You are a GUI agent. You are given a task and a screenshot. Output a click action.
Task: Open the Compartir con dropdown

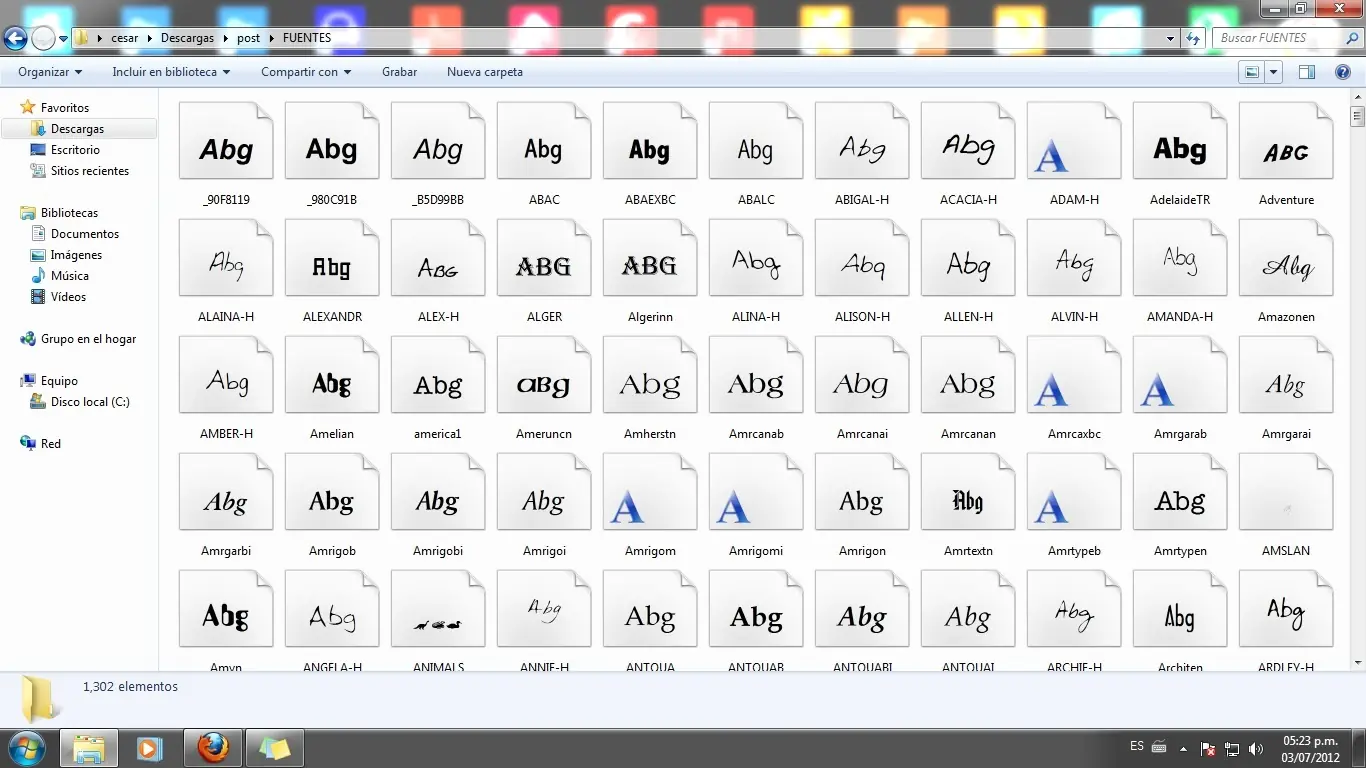pos(306,72)
